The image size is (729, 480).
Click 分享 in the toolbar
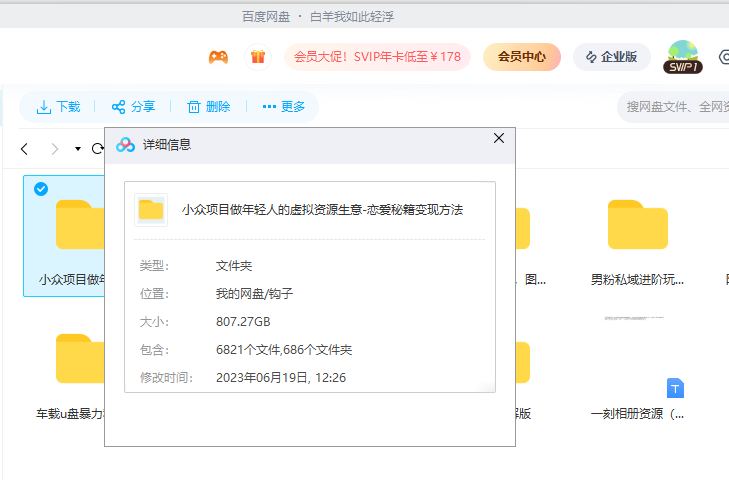click(x=133, y=107)
